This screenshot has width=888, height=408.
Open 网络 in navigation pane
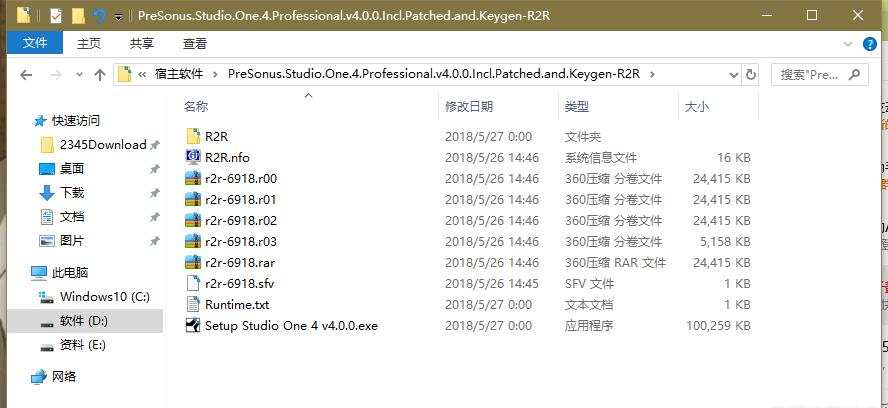coord(53,376)
